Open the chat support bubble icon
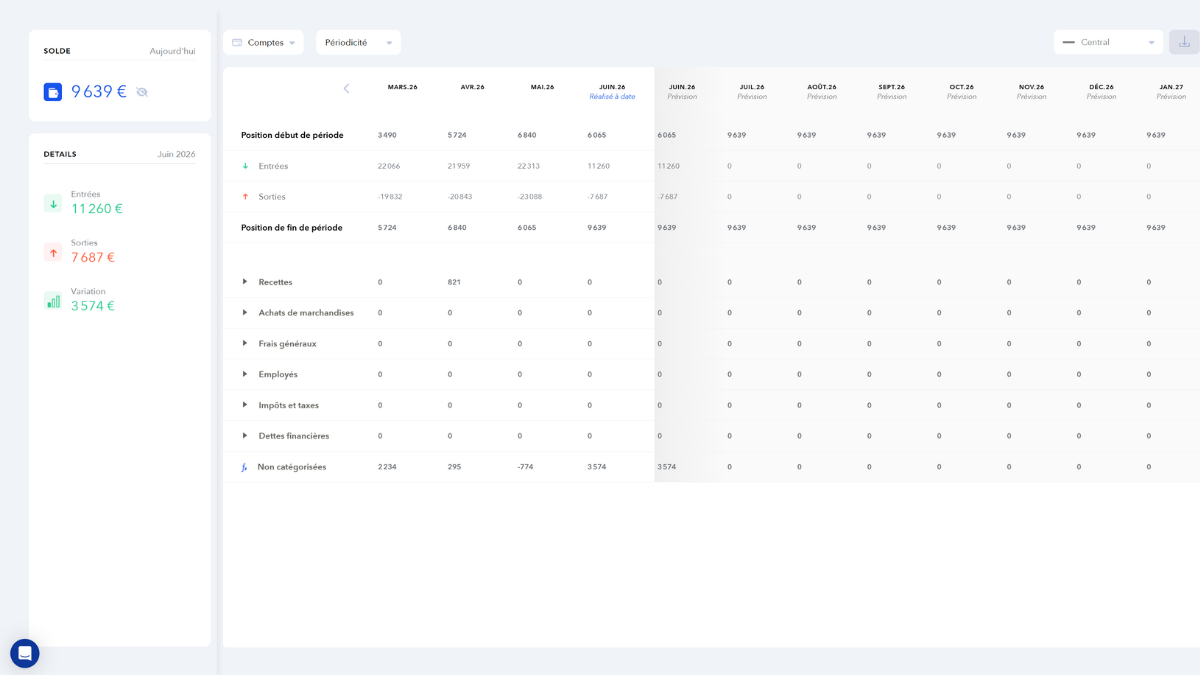The width and height of the screenshot is (1200, 675). (25, 654)
